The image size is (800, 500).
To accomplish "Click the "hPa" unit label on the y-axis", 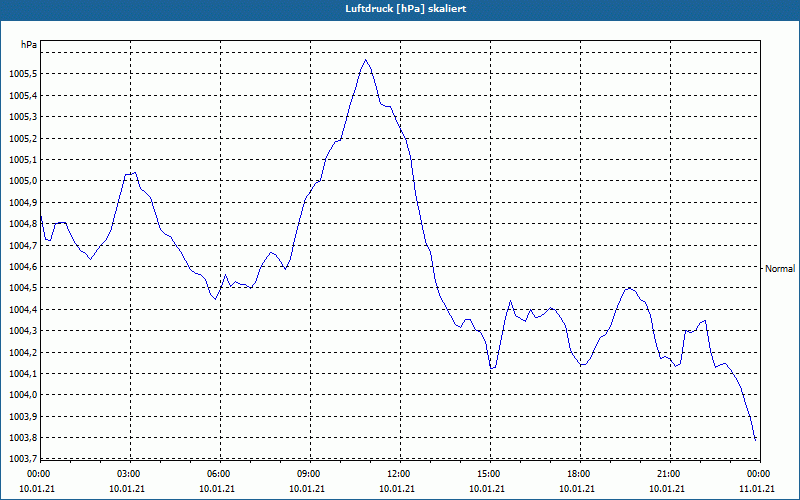I will (x=29, y=45).
